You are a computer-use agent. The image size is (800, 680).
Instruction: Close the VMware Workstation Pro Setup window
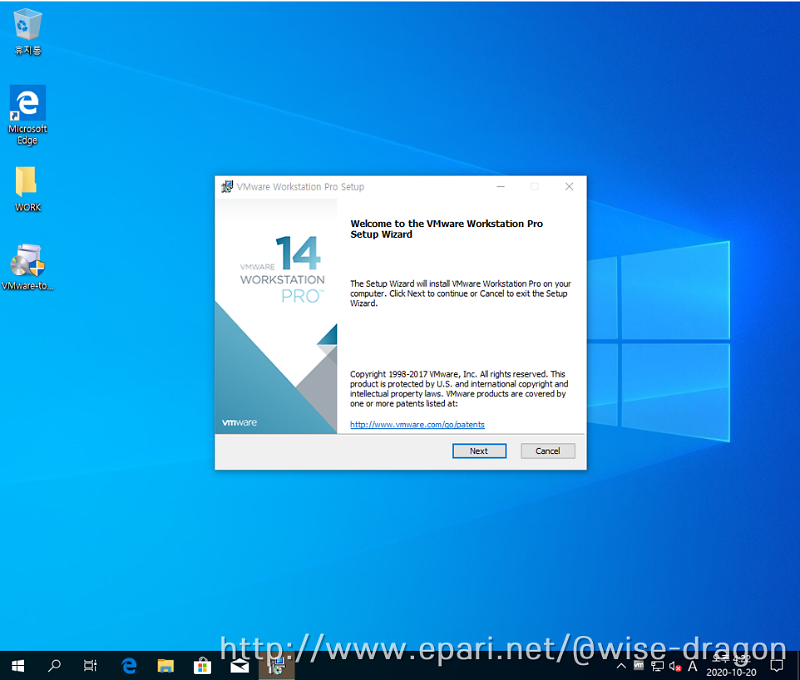pyautogui.click(x=569, y=187)
